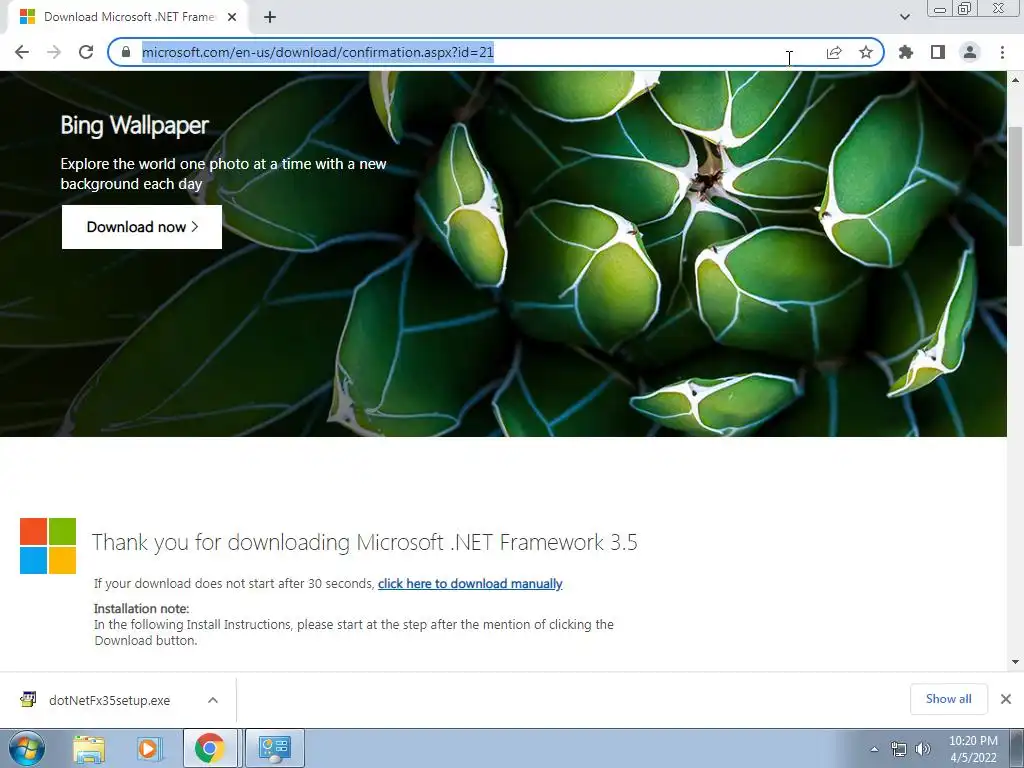Image resolution: width=1024 pixels, height=768 pixels.
Task: Expand the tab search chevron
Action: coord(904,17)
